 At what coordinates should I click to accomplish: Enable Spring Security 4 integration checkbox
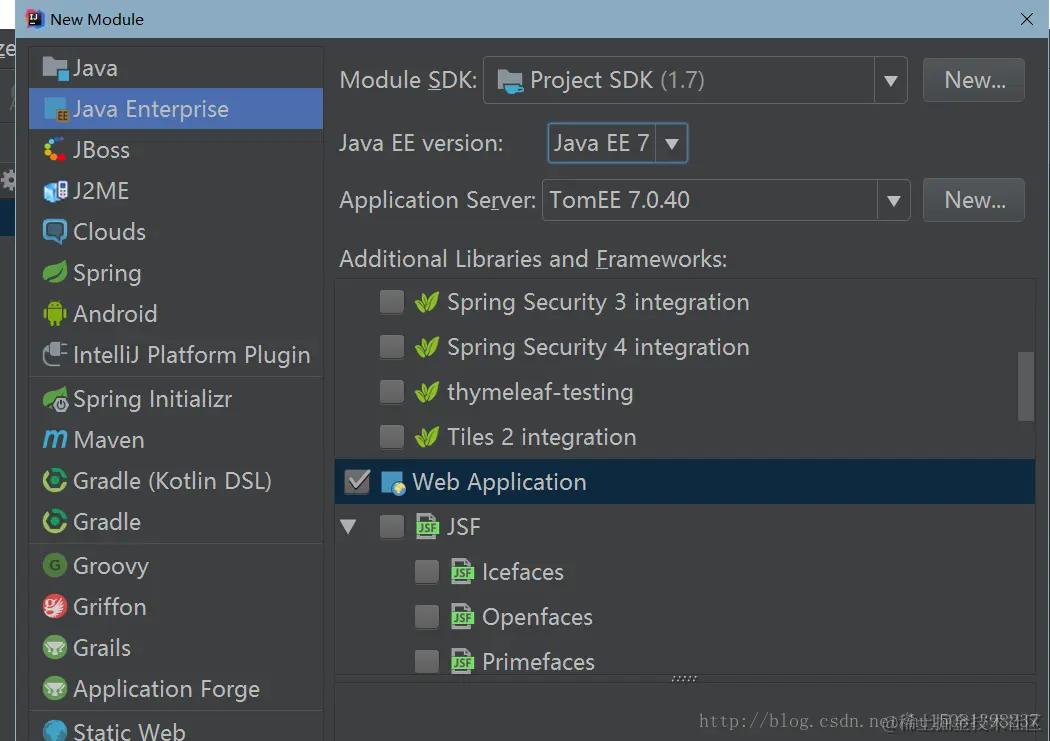pyautogui.click(x=392, y=347)
